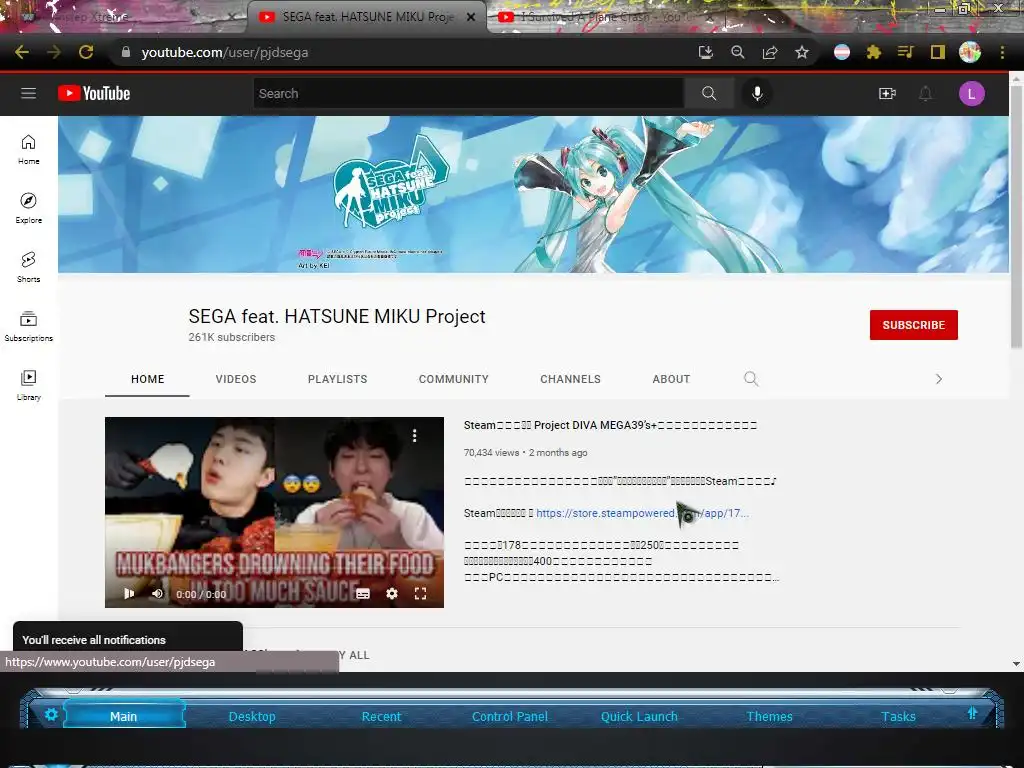Click the channel name heading
Screen dimensions: 1024x768
[x=337, y=316]
